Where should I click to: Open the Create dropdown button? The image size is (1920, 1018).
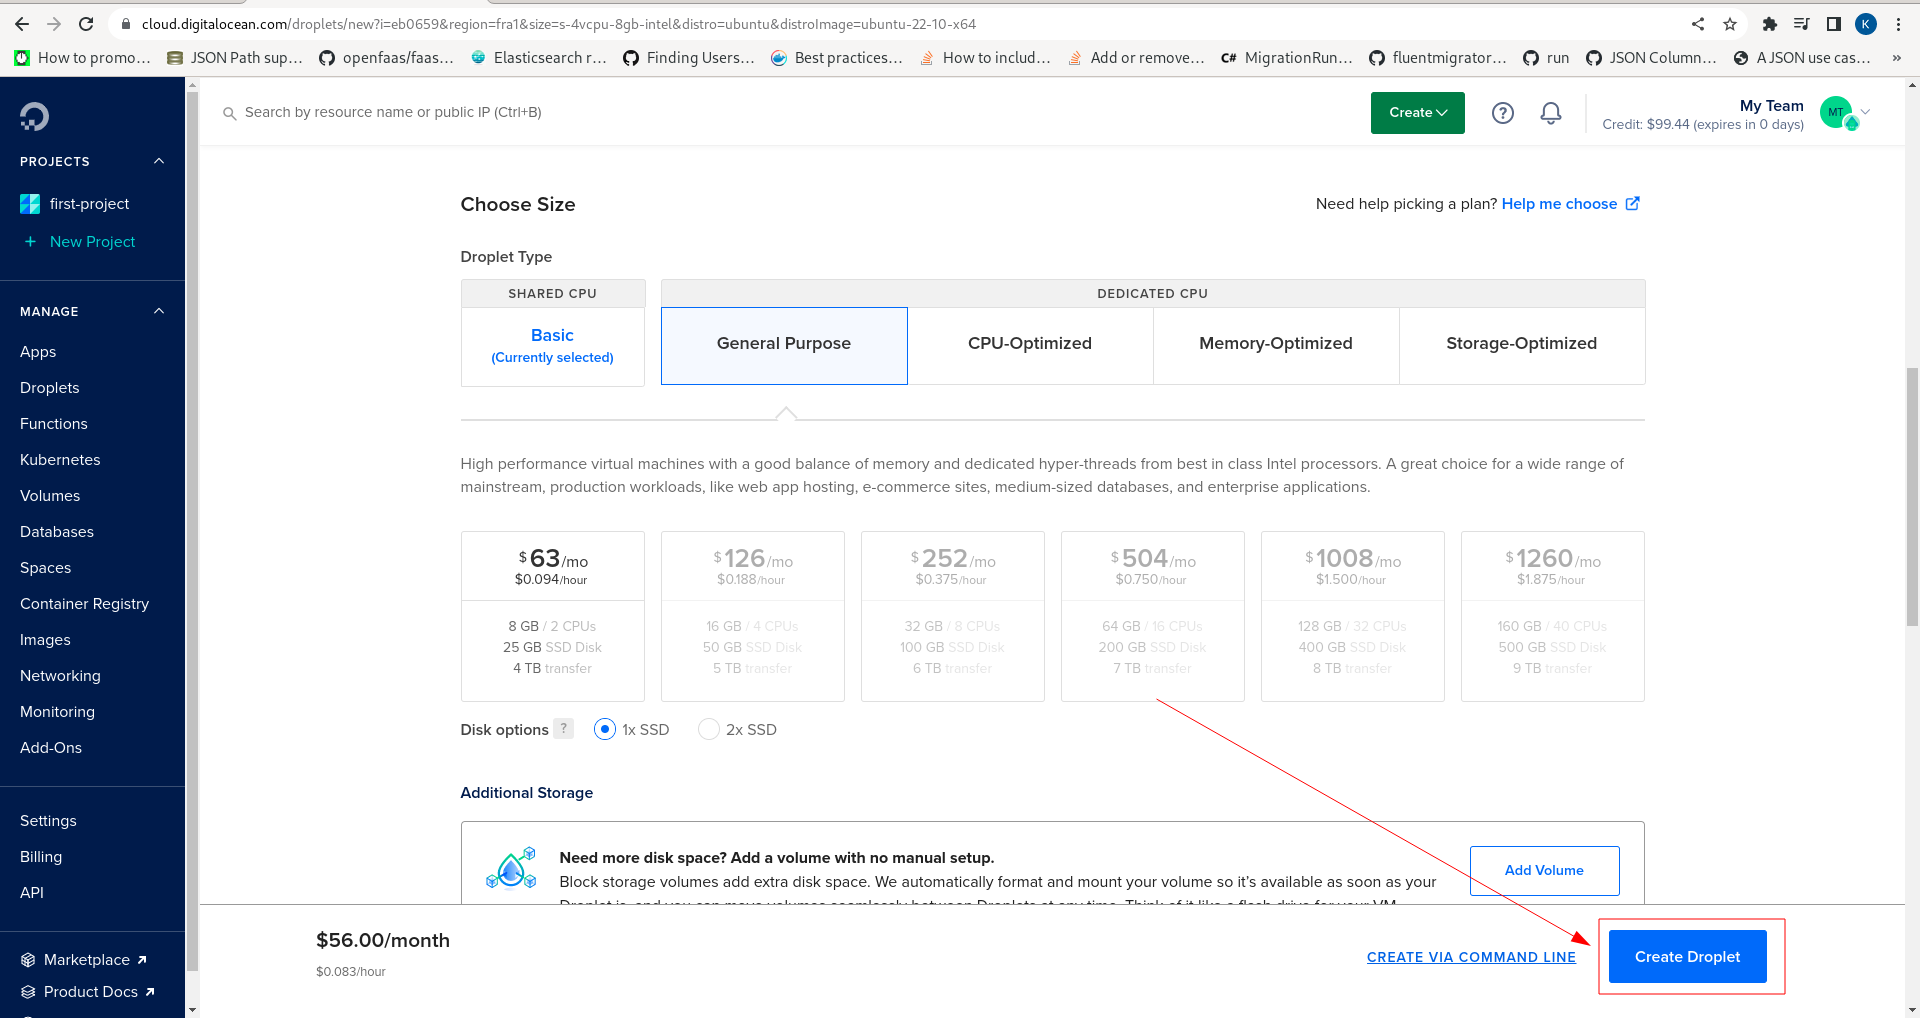pyautogui.click(x=1417, y=113)
